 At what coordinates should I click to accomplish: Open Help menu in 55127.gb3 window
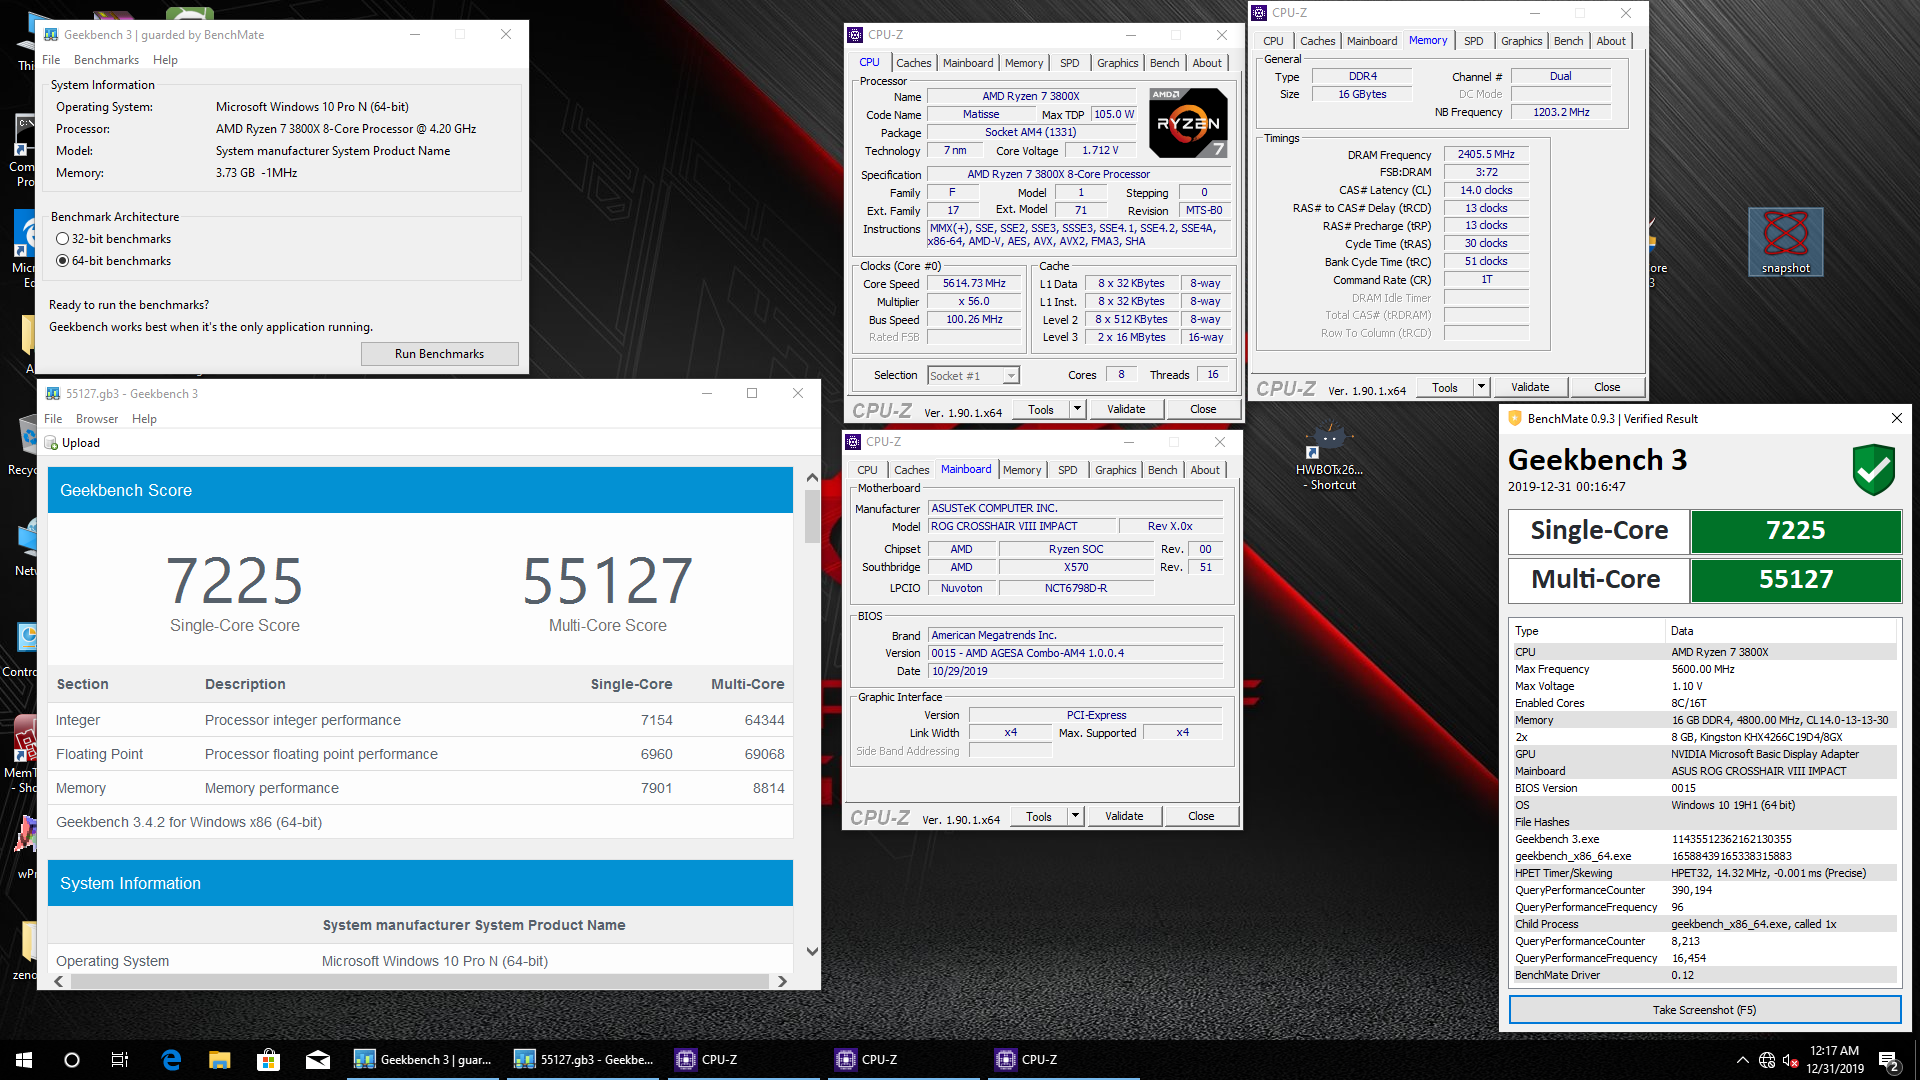(x=144, y=419)
